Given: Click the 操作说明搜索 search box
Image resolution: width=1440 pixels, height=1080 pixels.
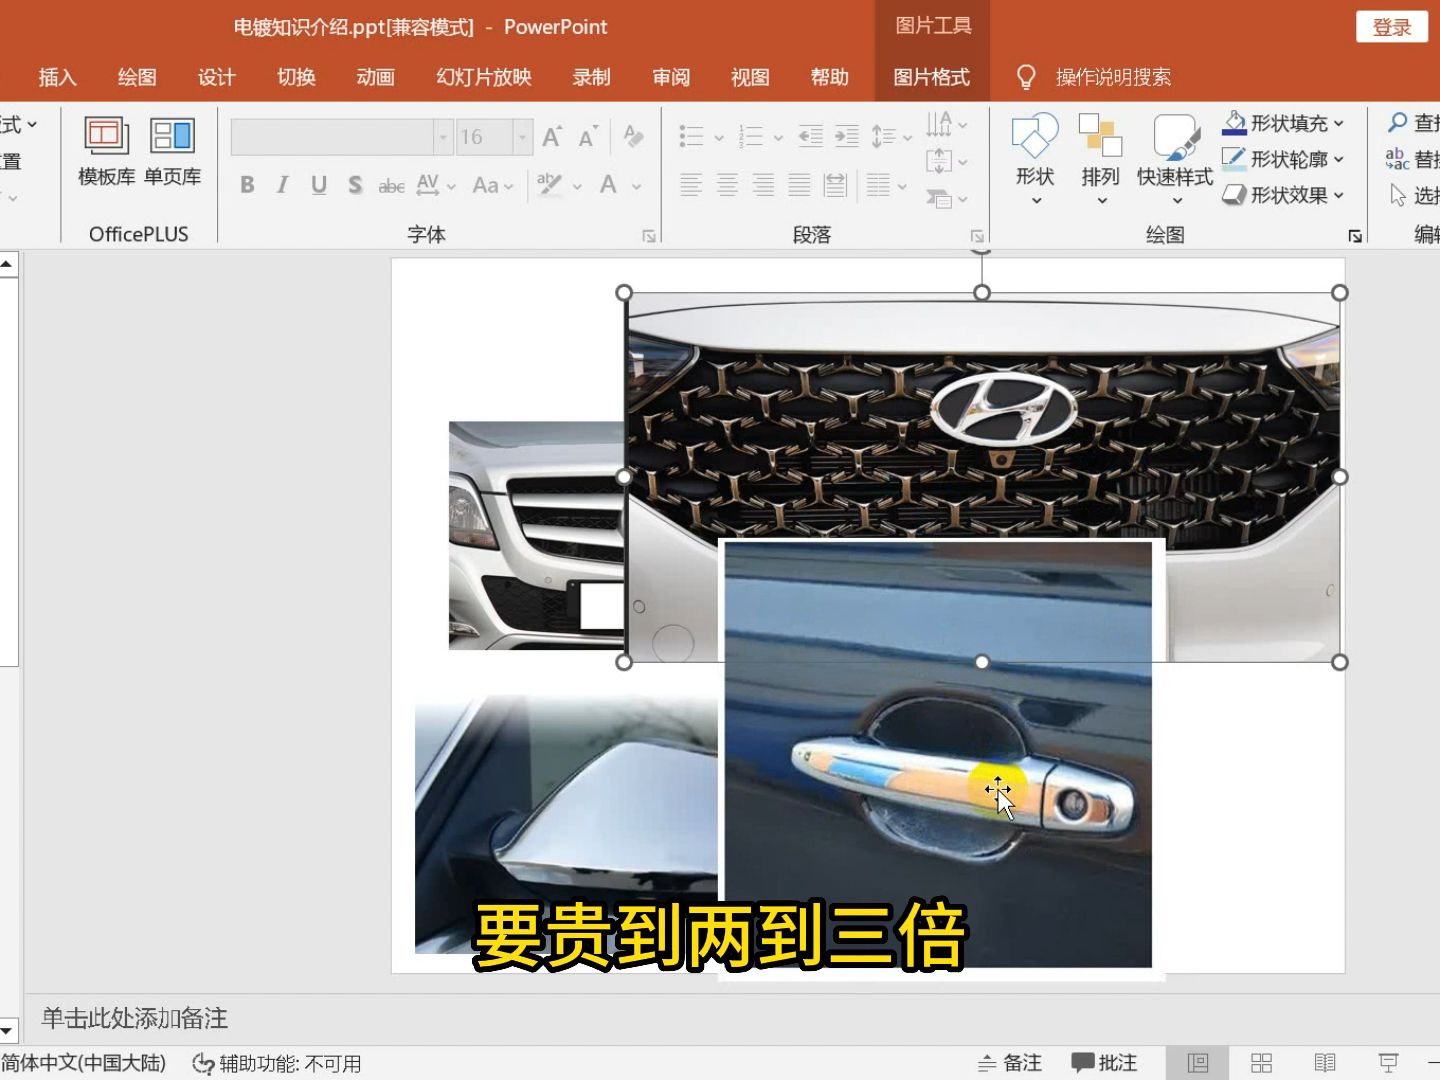Looking at the screenshot, I should [1113, 77].
